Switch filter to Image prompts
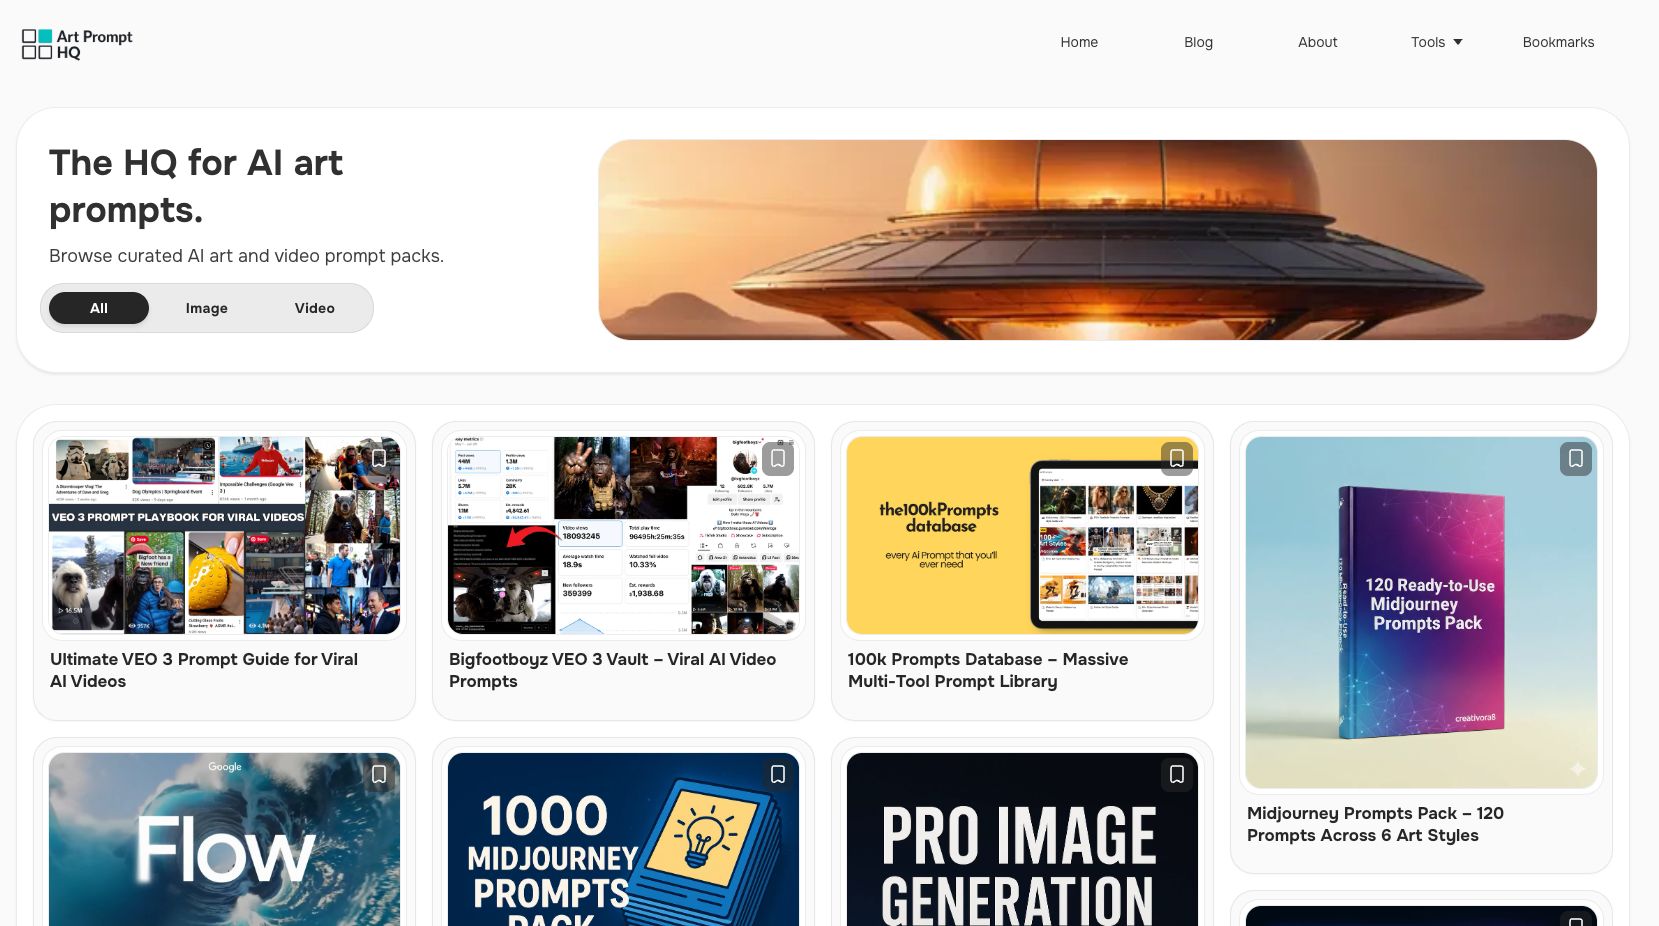The width and height of the screenshot is (1659, 926). coord(207,308)
